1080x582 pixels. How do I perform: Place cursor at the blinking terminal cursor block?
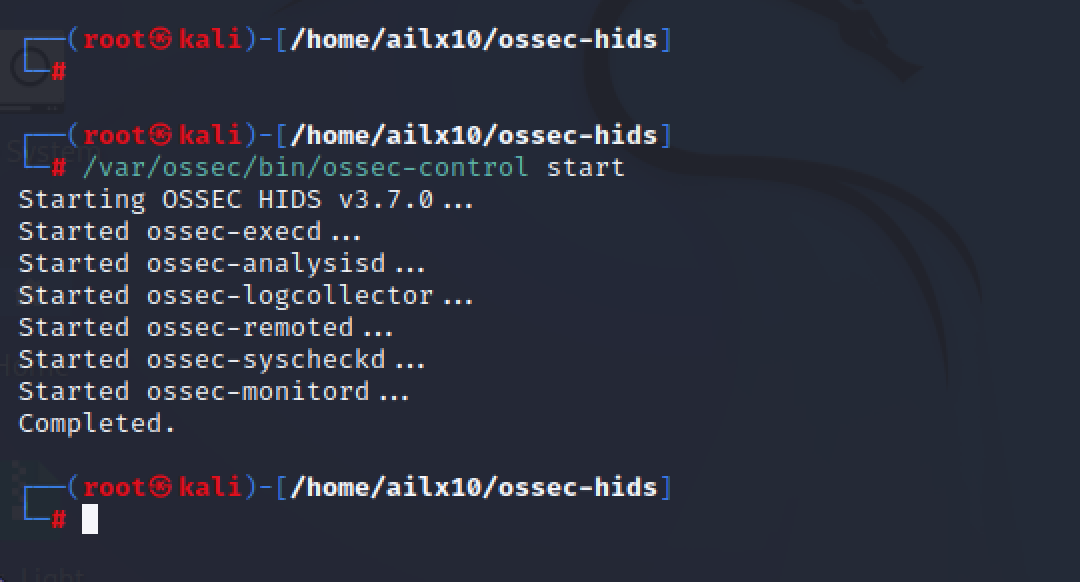point(90,519)
